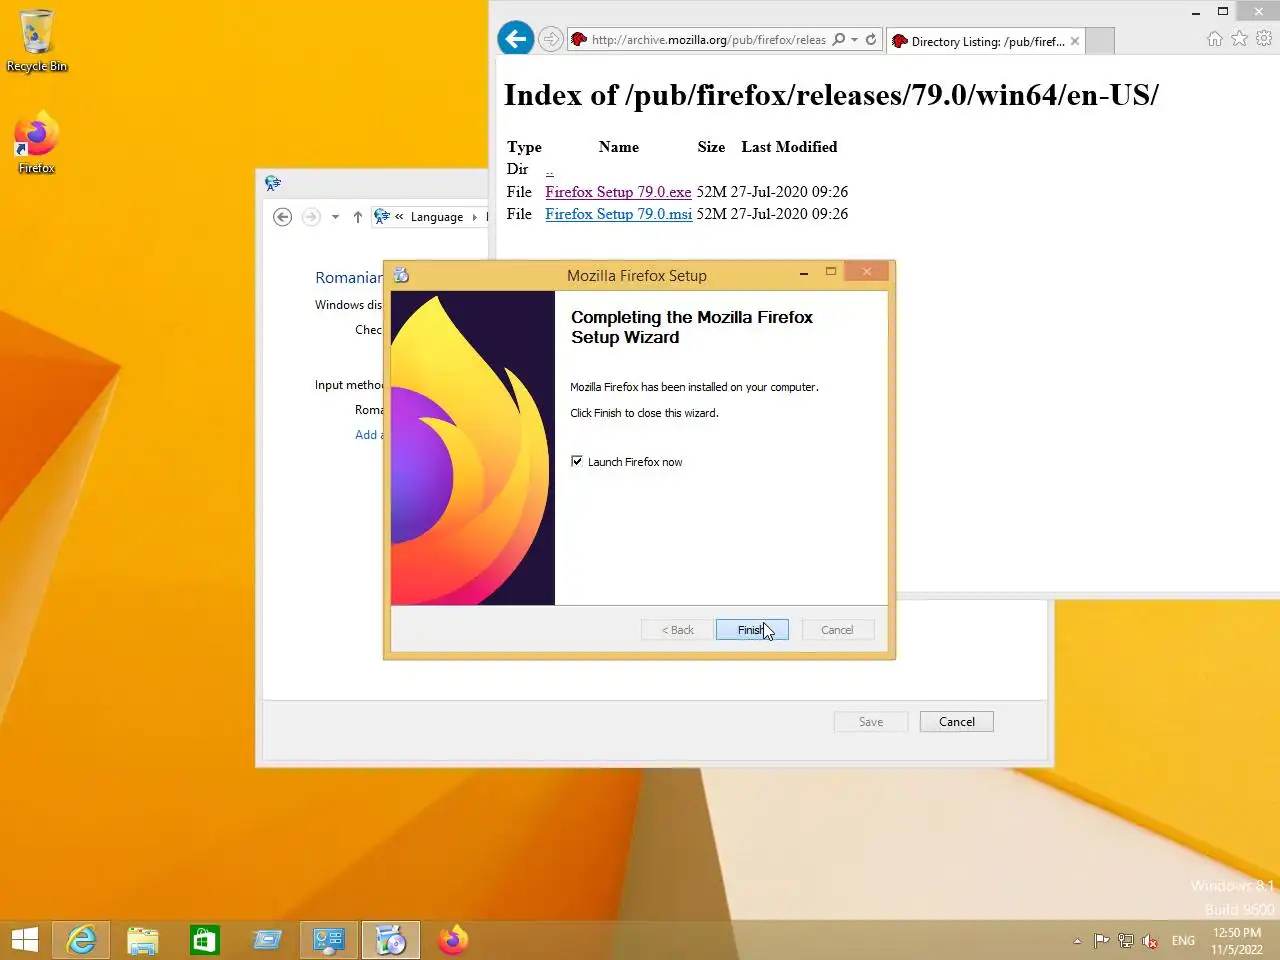The image size is (1280, 960).
Task: Open recent locations dropdown in Language window
Action: click(335, 217)
